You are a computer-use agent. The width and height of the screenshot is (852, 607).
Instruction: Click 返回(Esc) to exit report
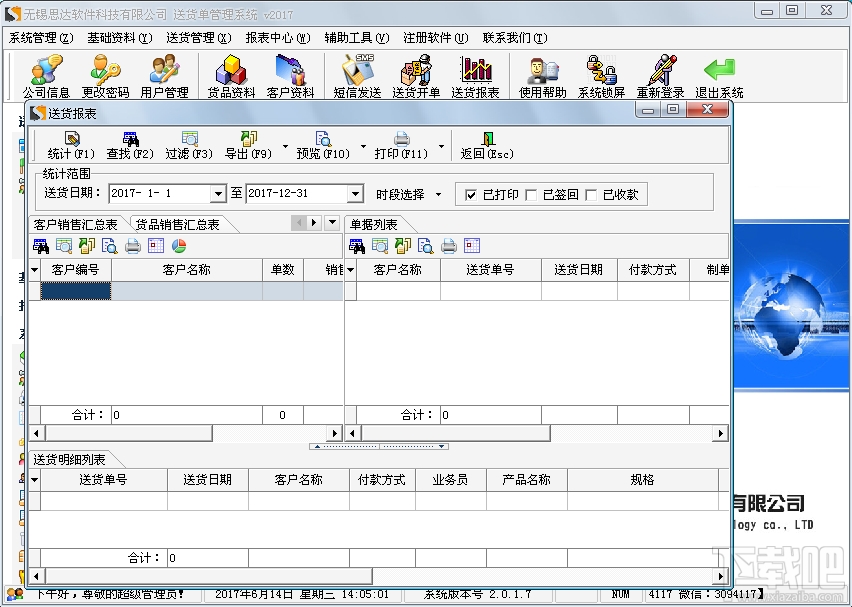point(486,145)
